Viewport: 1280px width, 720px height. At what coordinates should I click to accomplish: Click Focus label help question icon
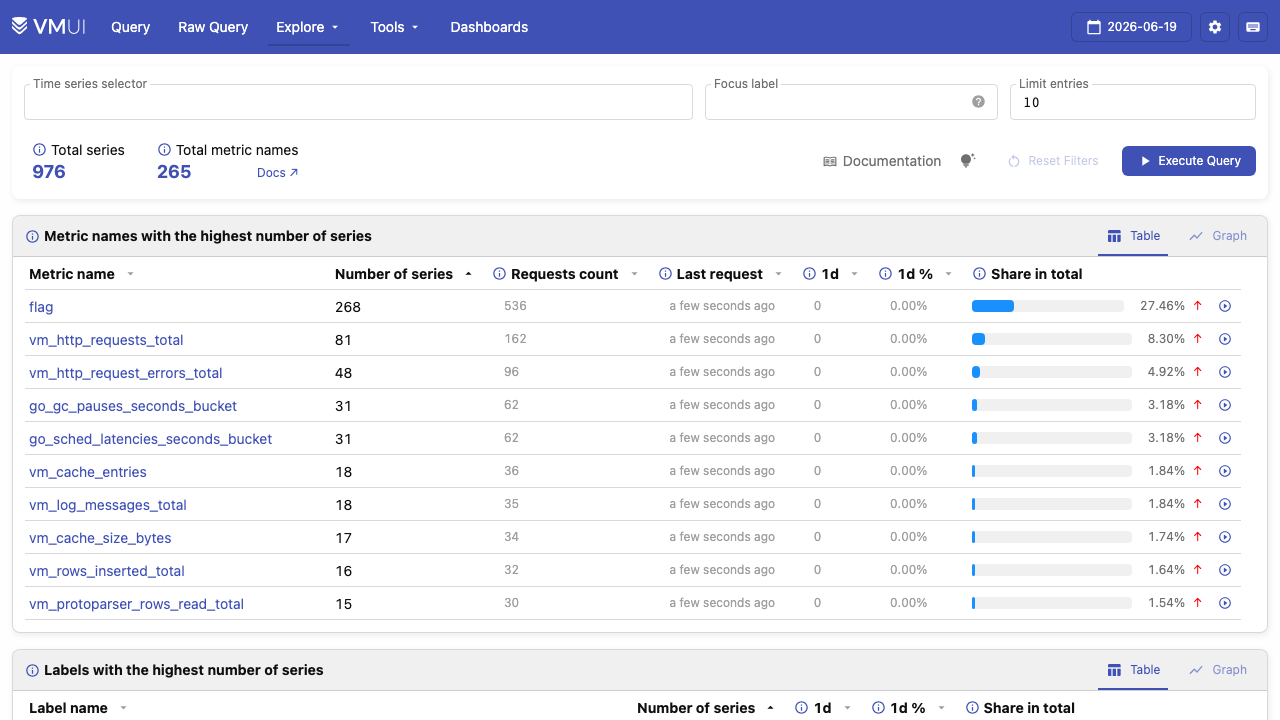tap(978, 102)
